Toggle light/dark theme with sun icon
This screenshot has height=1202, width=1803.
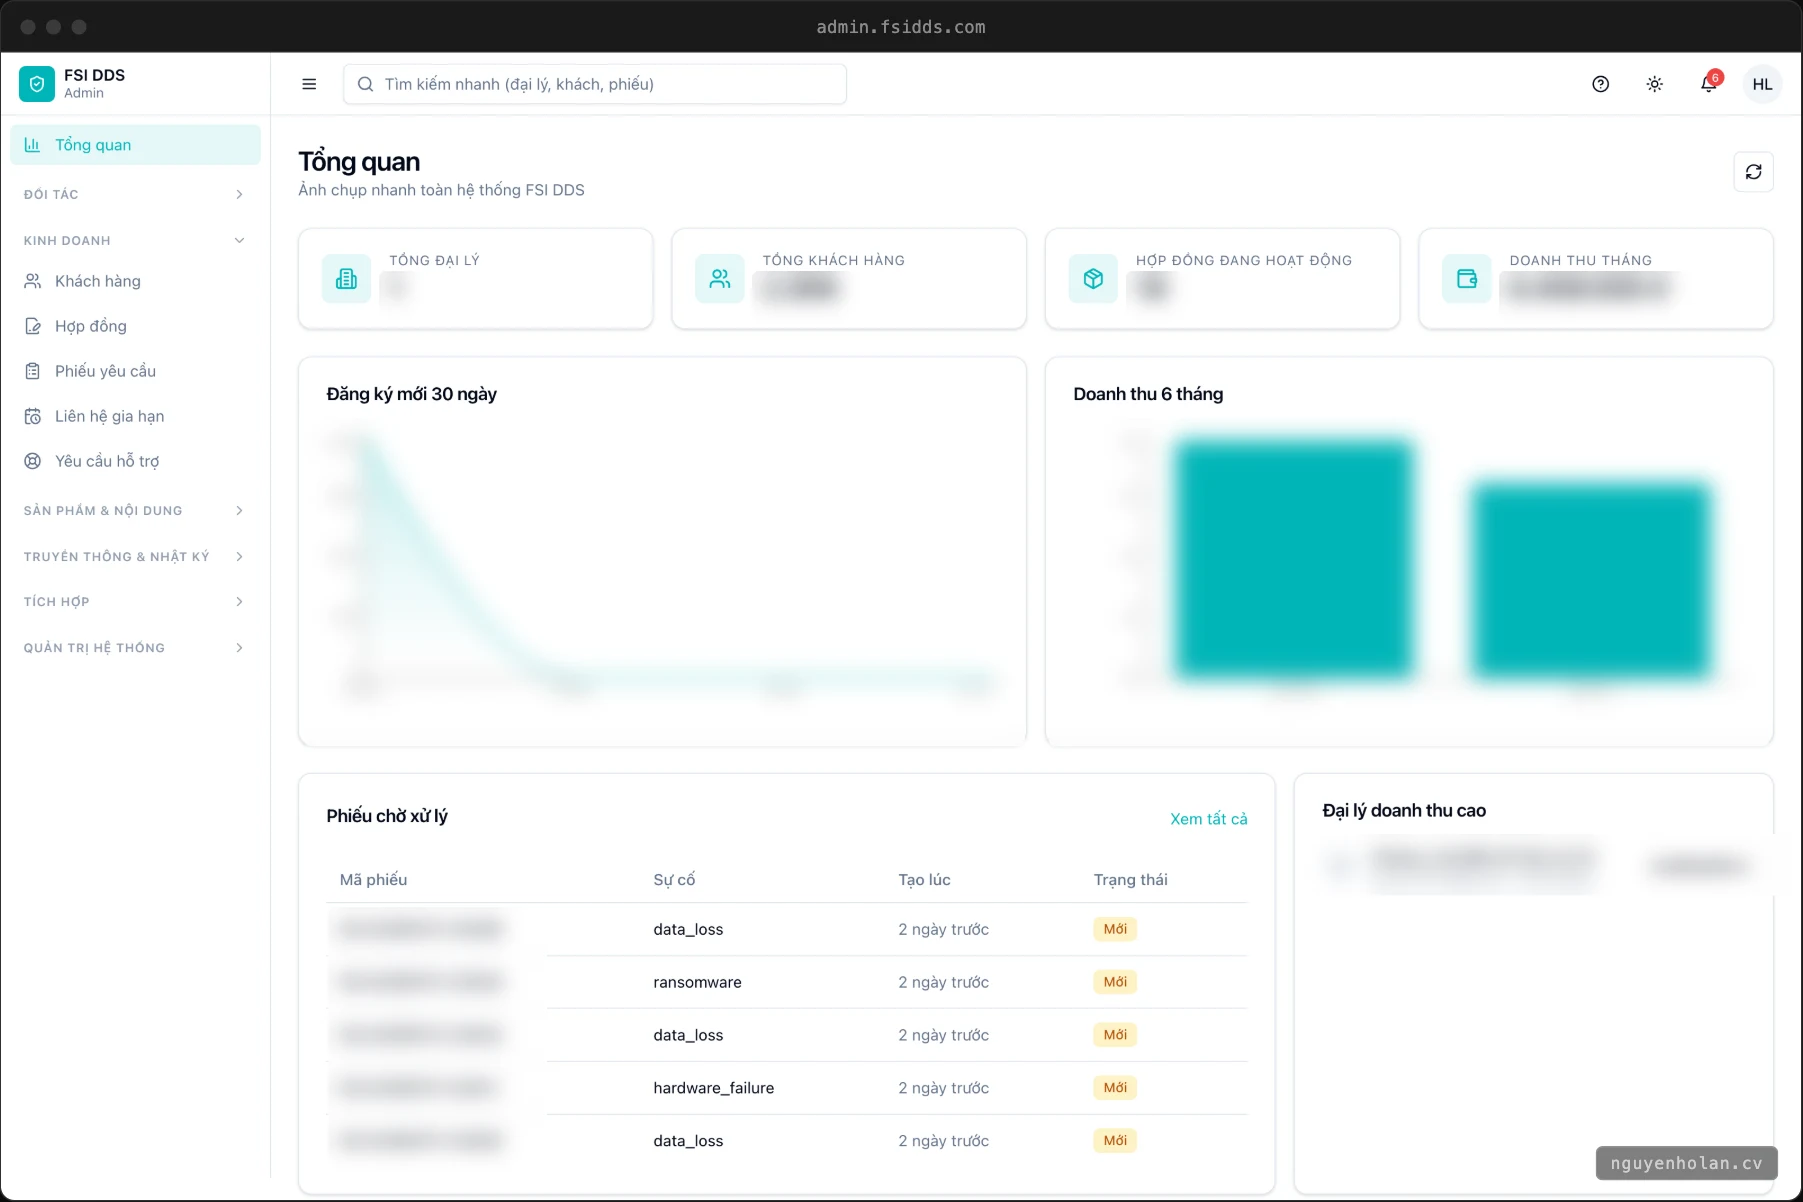coord(1654,84)
